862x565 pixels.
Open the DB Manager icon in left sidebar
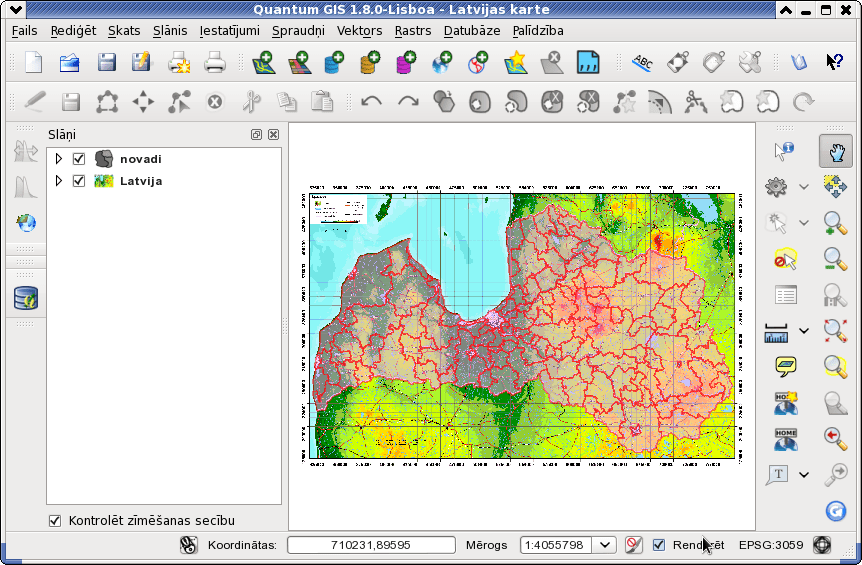26,298
